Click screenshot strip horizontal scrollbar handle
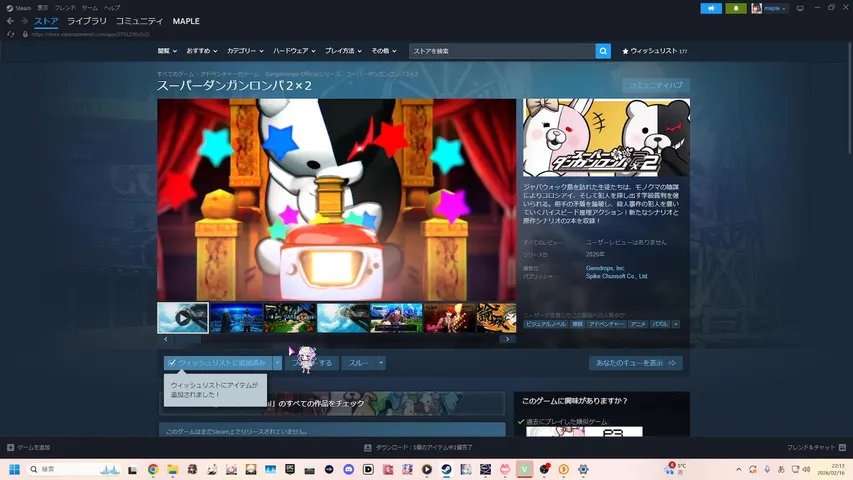 187,339
